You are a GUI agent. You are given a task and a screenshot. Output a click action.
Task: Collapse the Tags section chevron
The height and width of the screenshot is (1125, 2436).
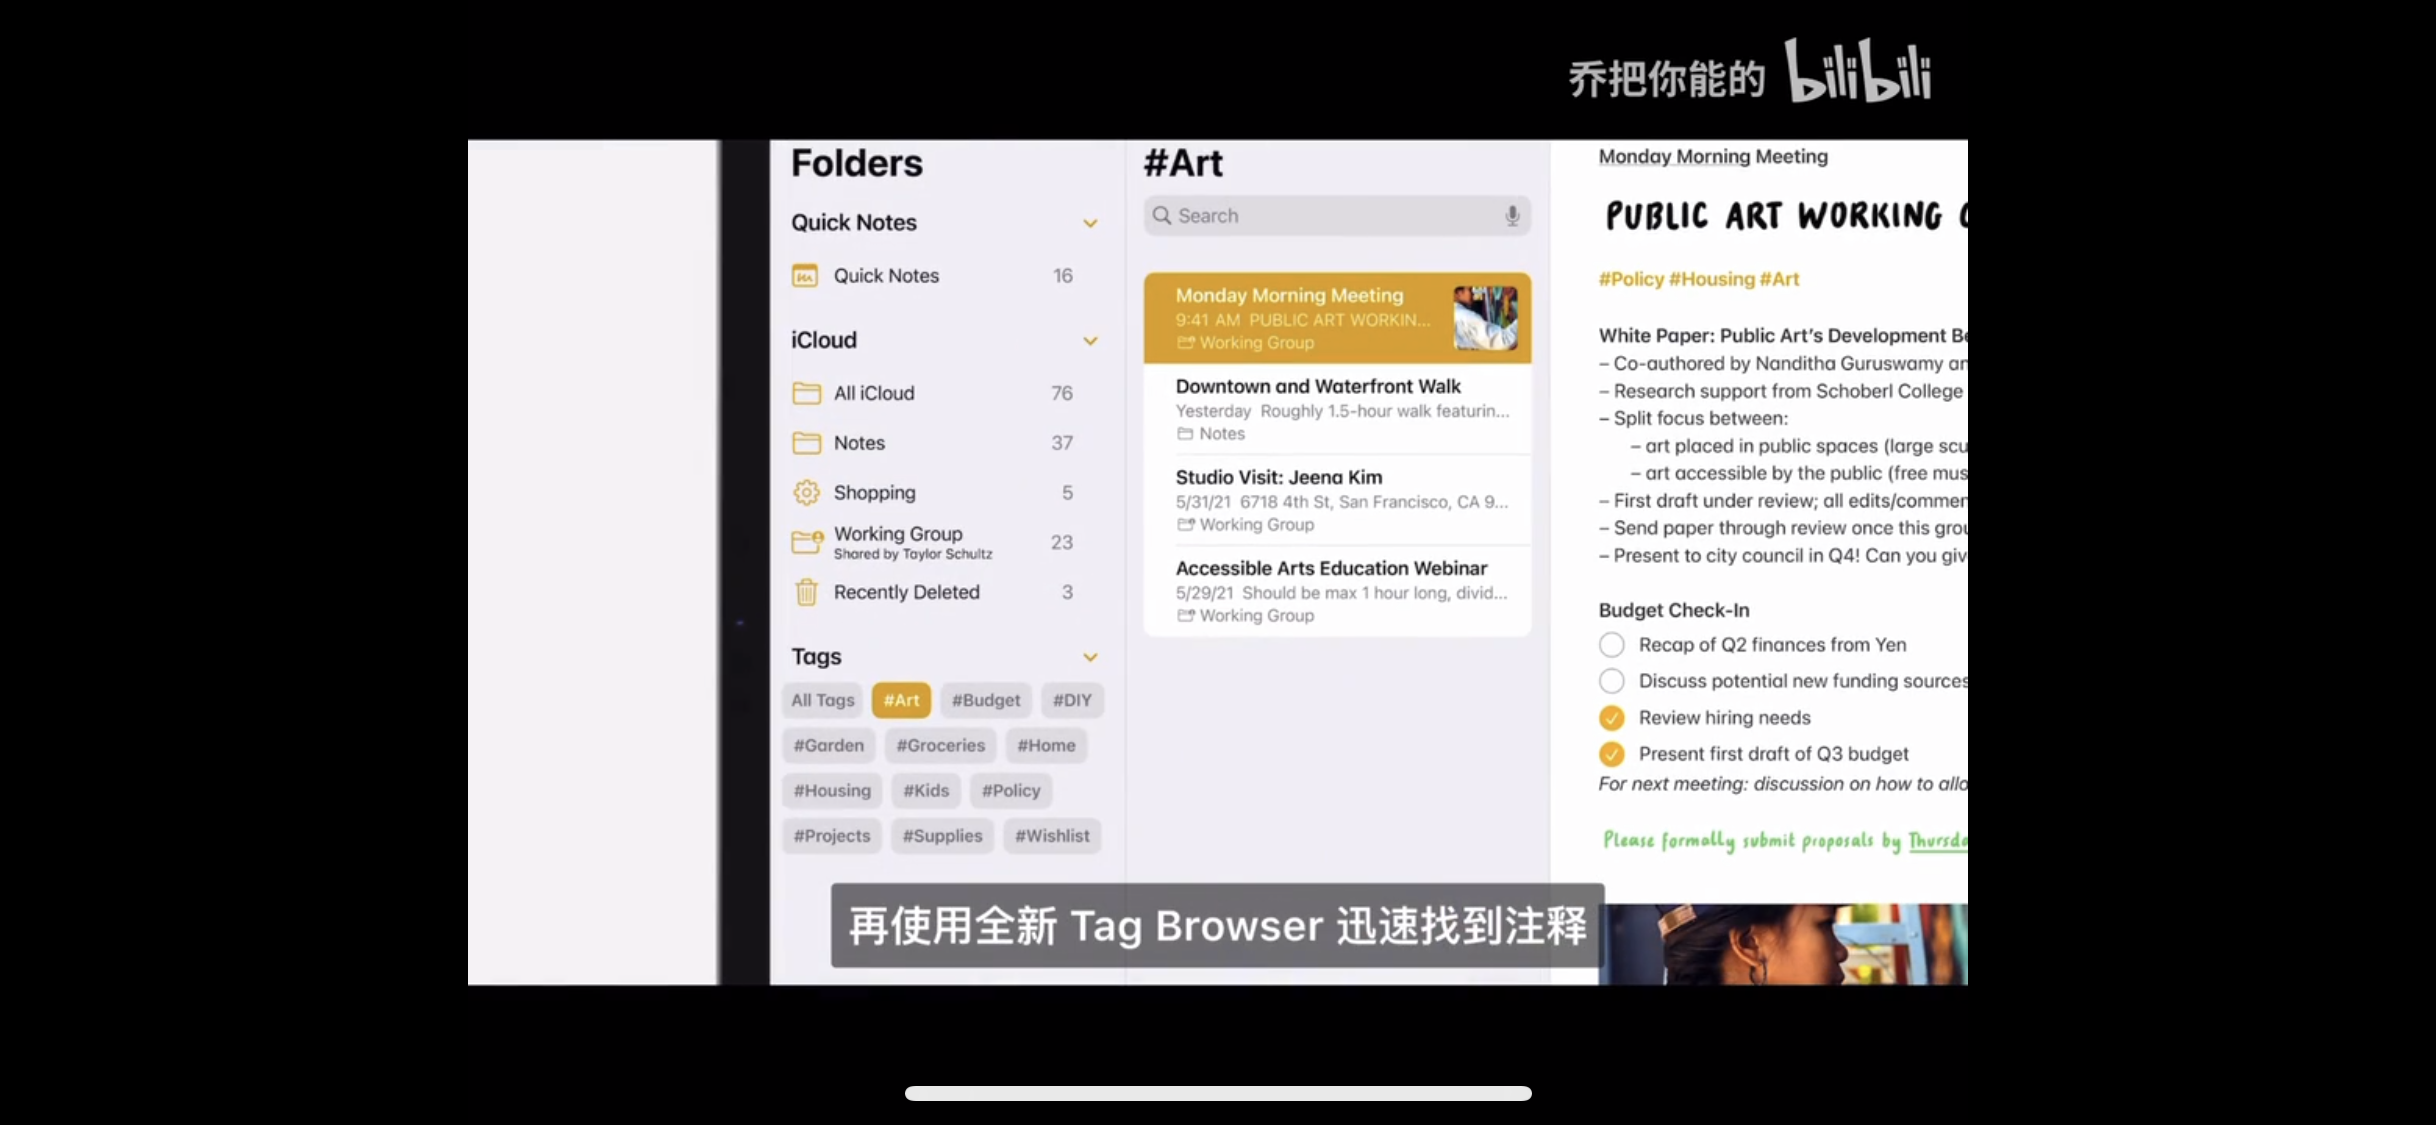(1090, 657)
